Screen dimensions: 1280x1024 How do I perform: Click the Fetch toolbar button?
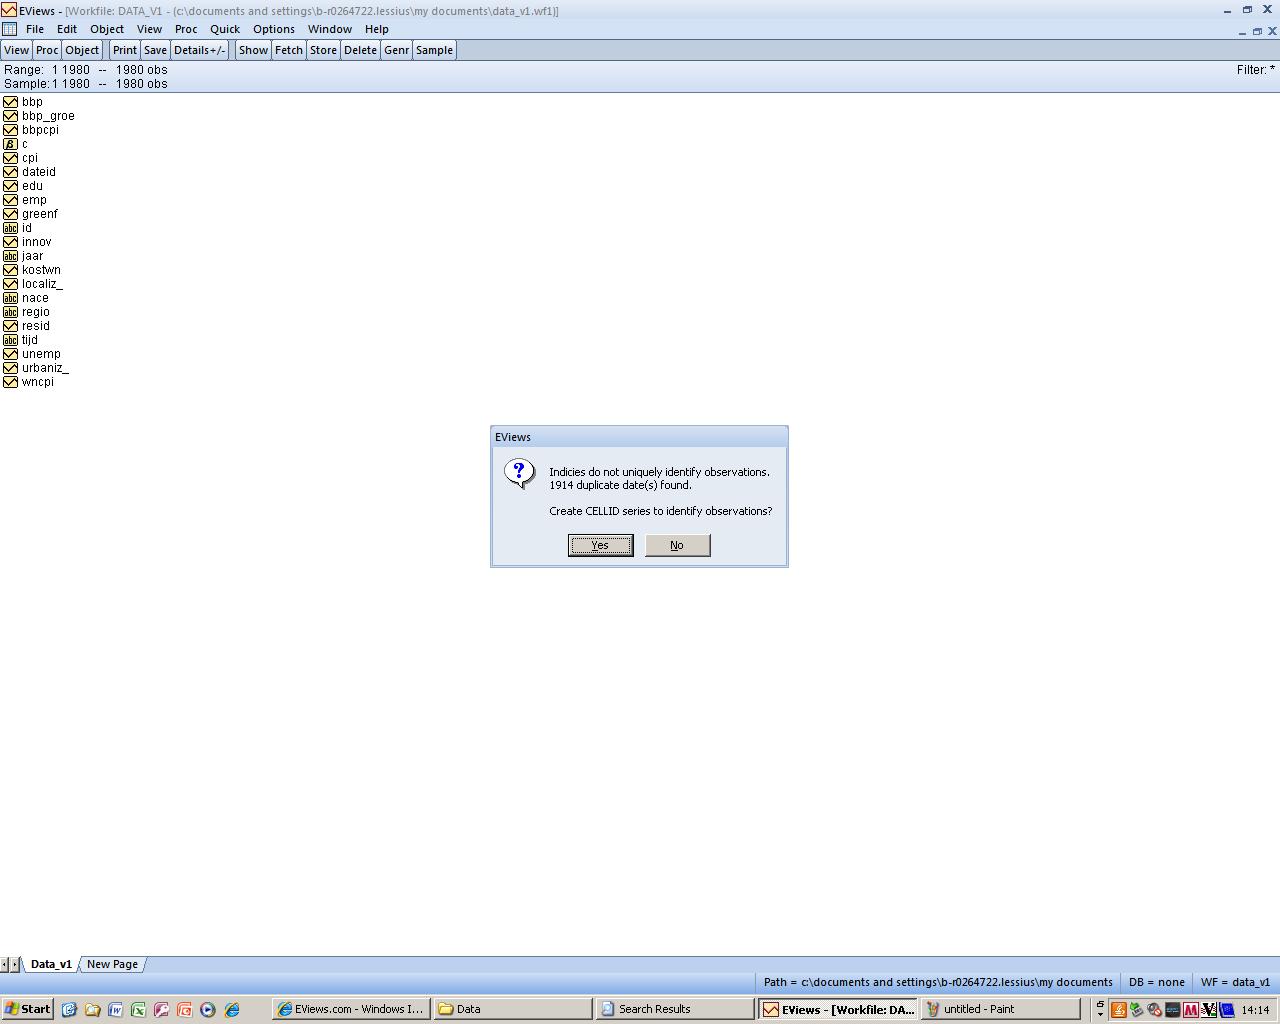(288, 50)
